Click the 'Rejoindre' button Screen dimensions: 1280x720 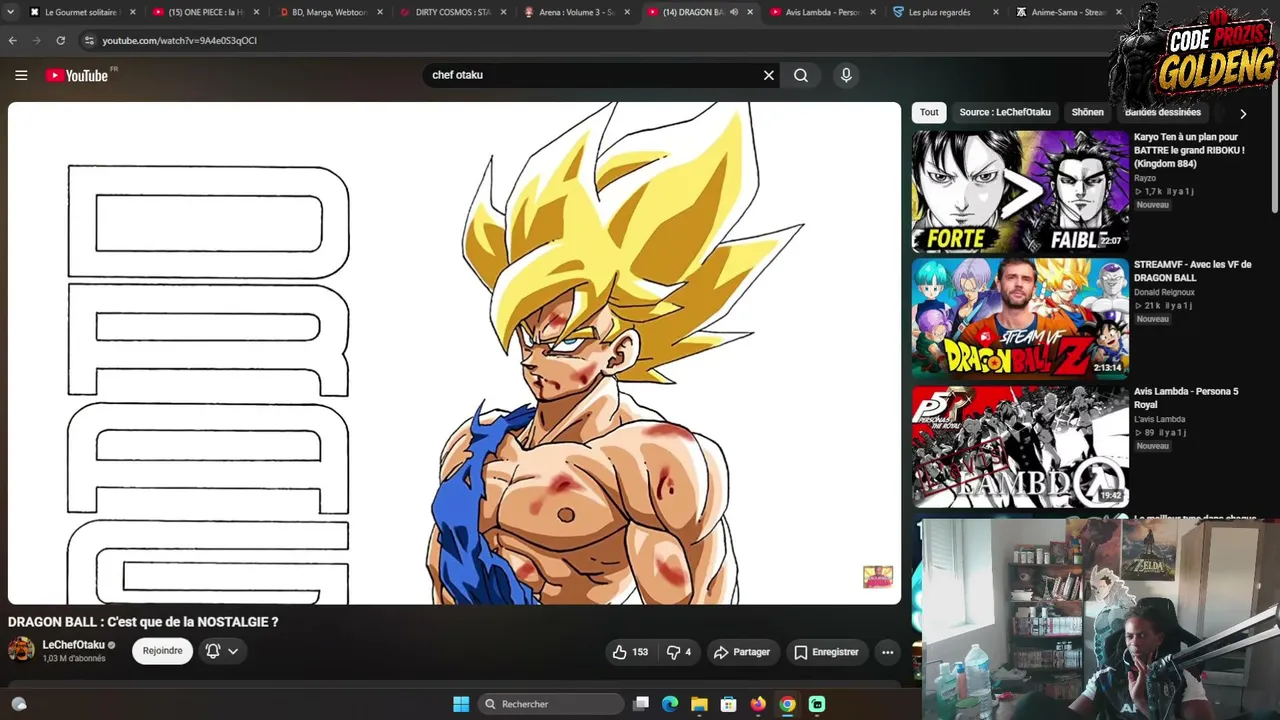[x=162, y=651]
